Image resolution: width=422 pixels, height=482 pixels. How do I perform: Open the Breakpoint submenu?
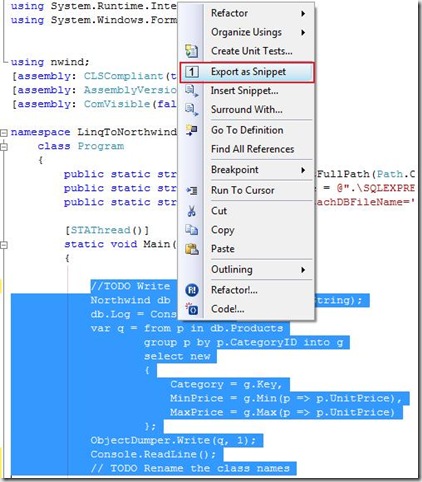tap(246, 170)
